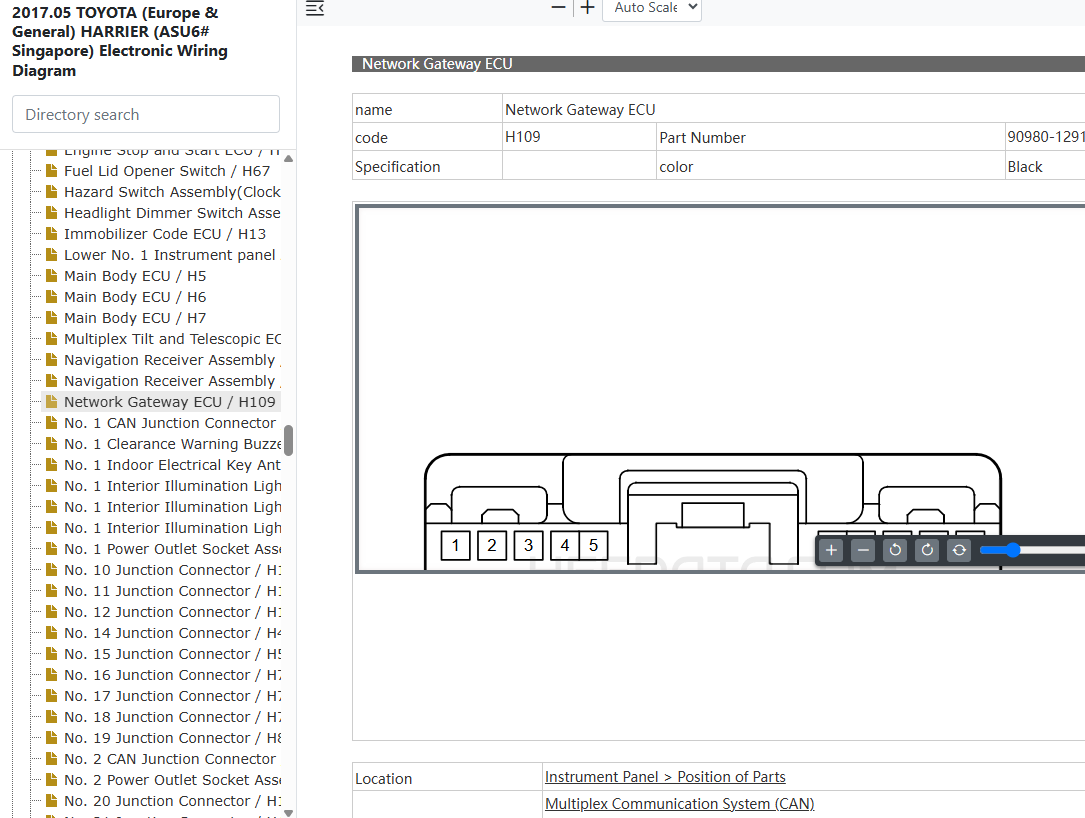Open Main Body ECU / H7 entry

coord(135,318)
